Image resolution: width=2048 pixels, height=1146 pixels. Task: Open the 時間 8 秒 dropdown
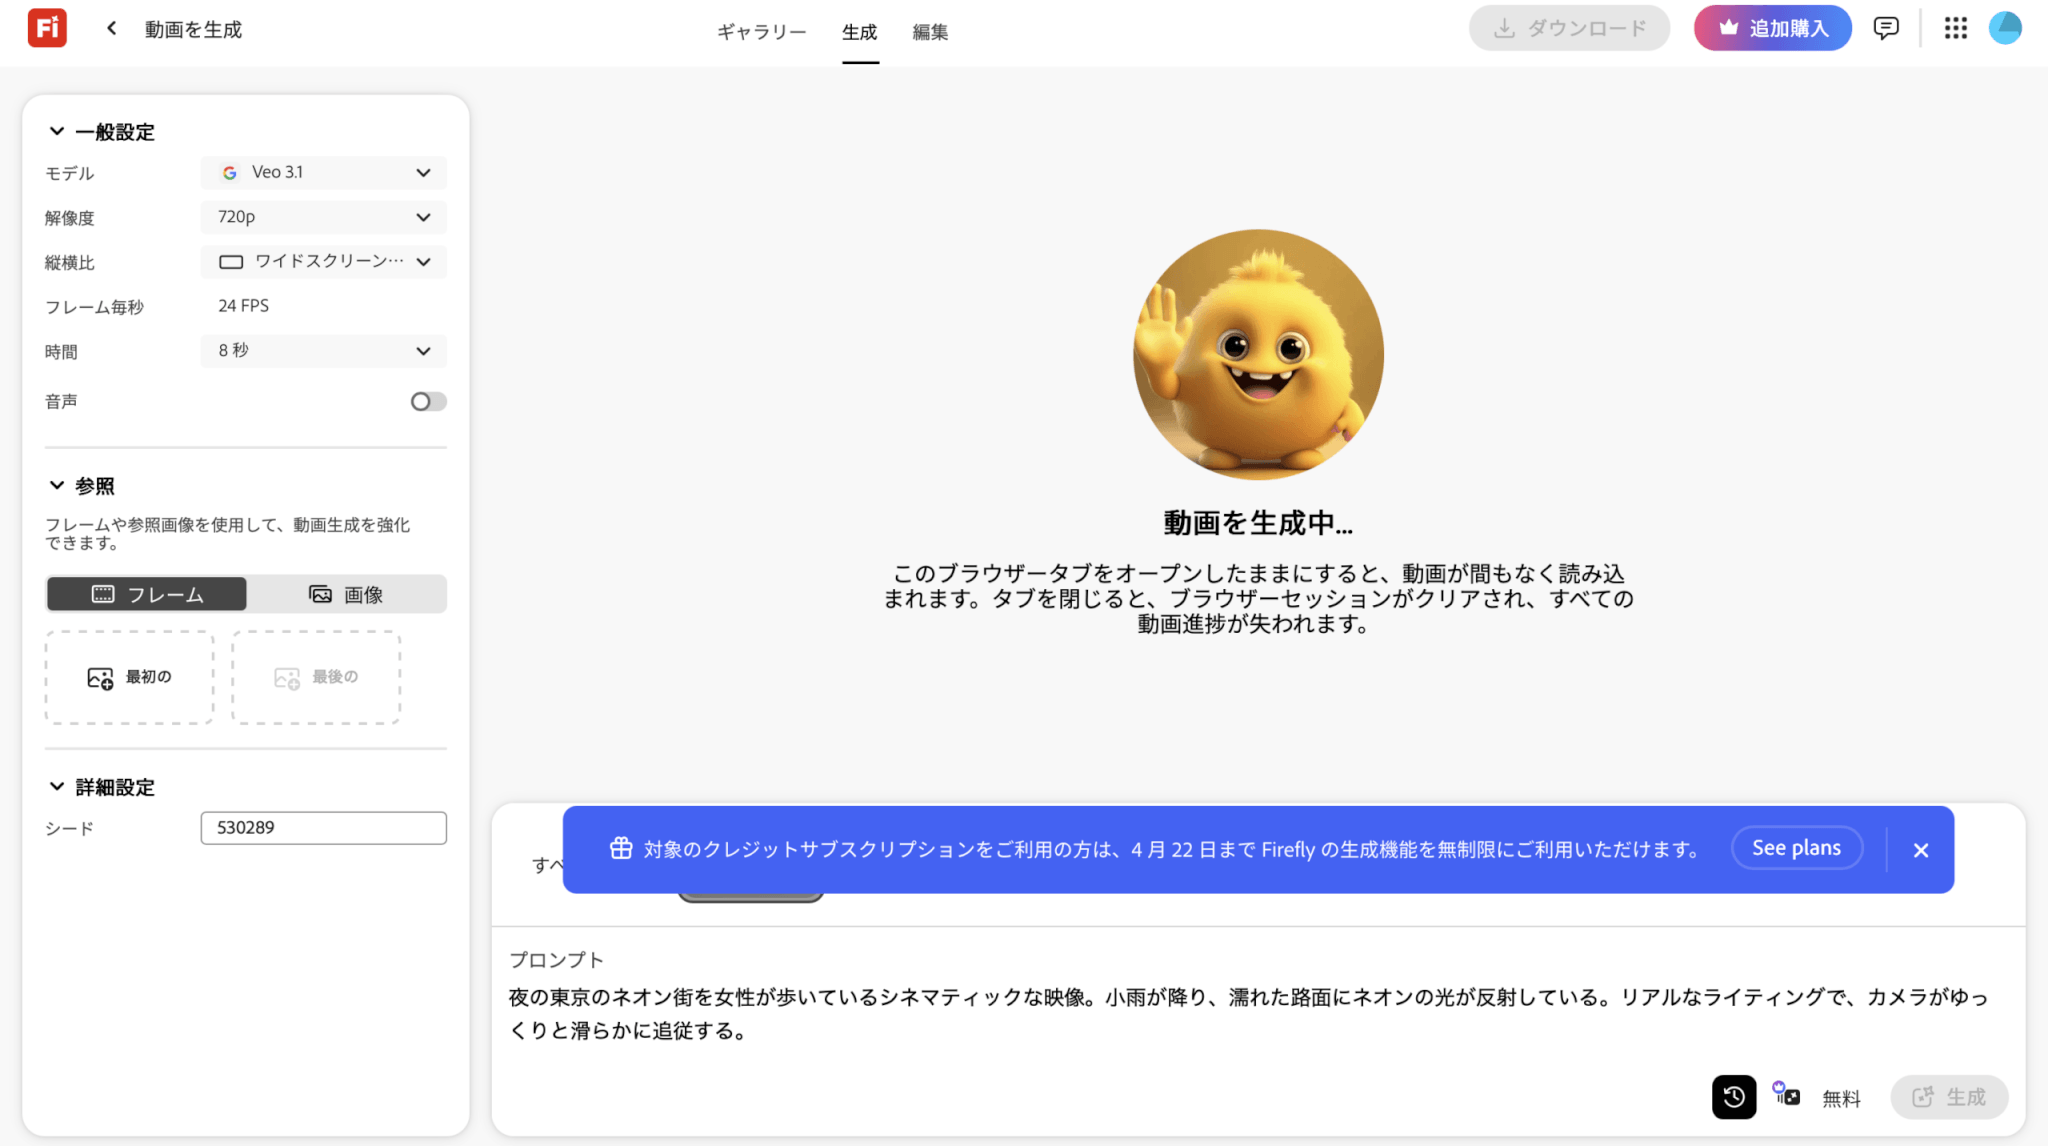(323, 351)
